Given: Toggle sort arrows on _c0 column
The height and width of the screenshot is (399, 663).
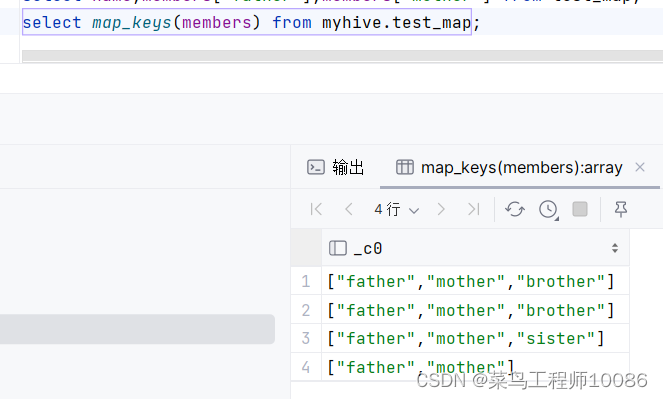Looking at the screenshot, I should tap(615, 248).
